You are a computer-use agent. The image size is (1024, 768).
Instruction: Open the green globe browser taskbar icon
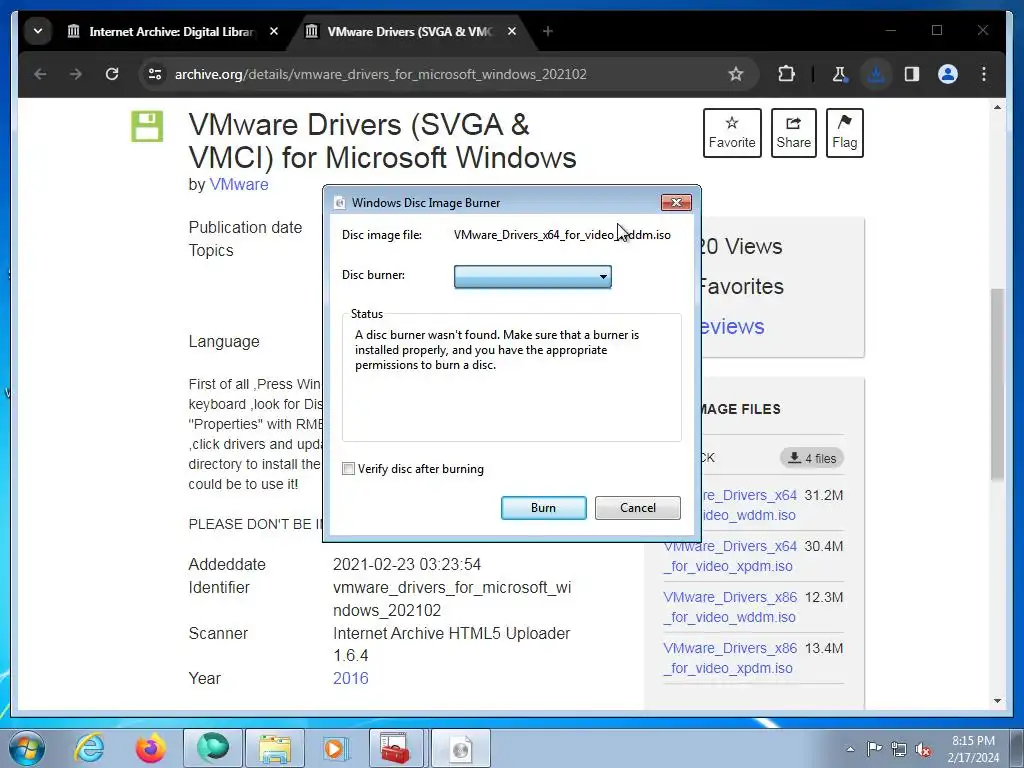[x=213, y=748]
